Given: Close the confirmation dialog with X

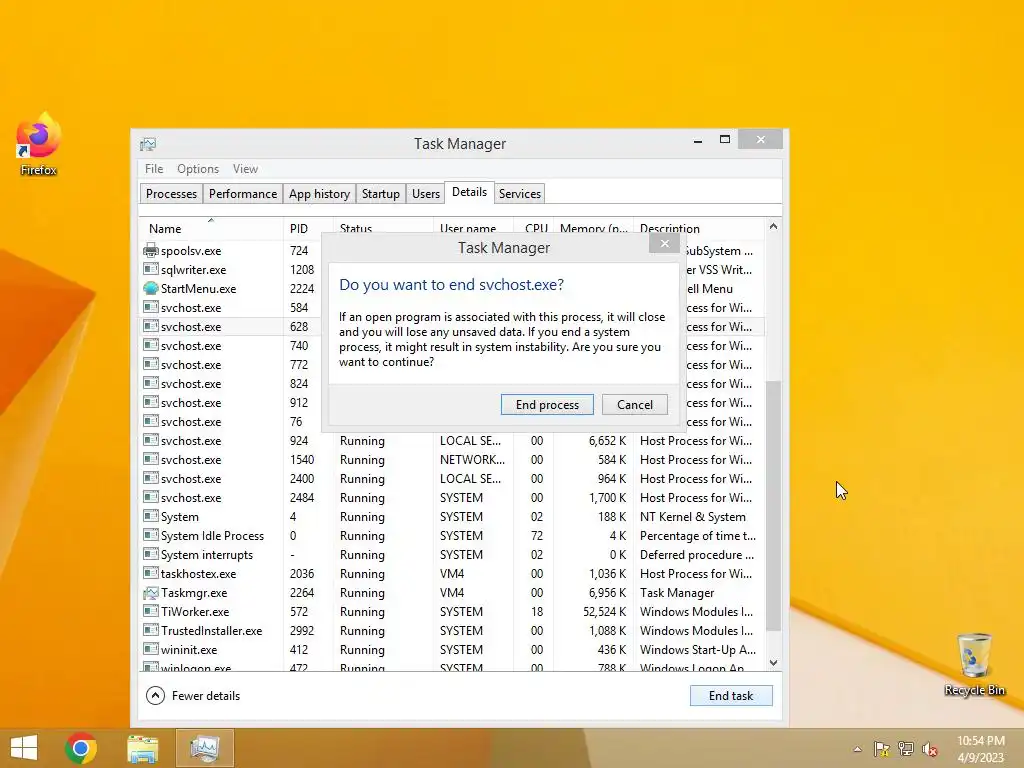Looking at the screenshot, I should [664, 244].
